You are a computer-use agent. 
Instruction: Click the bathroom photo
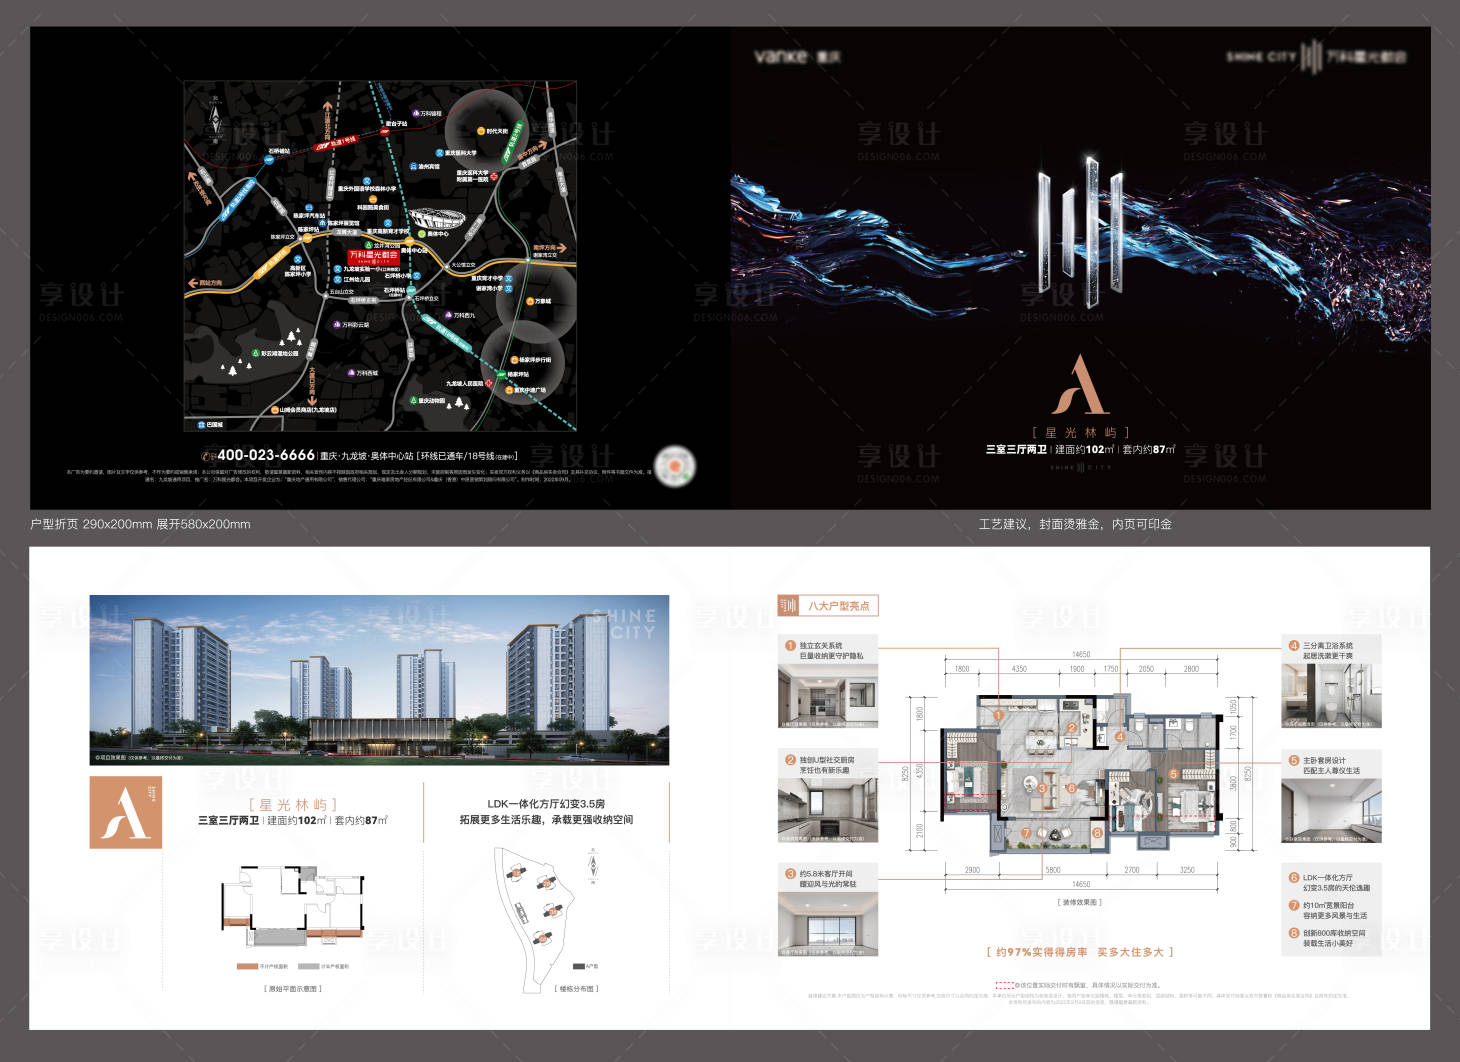(1331, 695)
